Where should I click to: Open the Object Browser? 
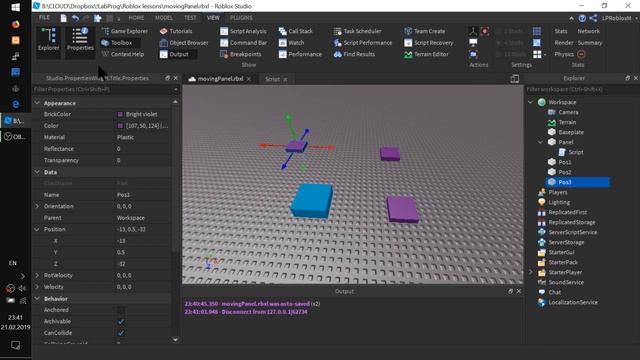[x=184, y=42]
